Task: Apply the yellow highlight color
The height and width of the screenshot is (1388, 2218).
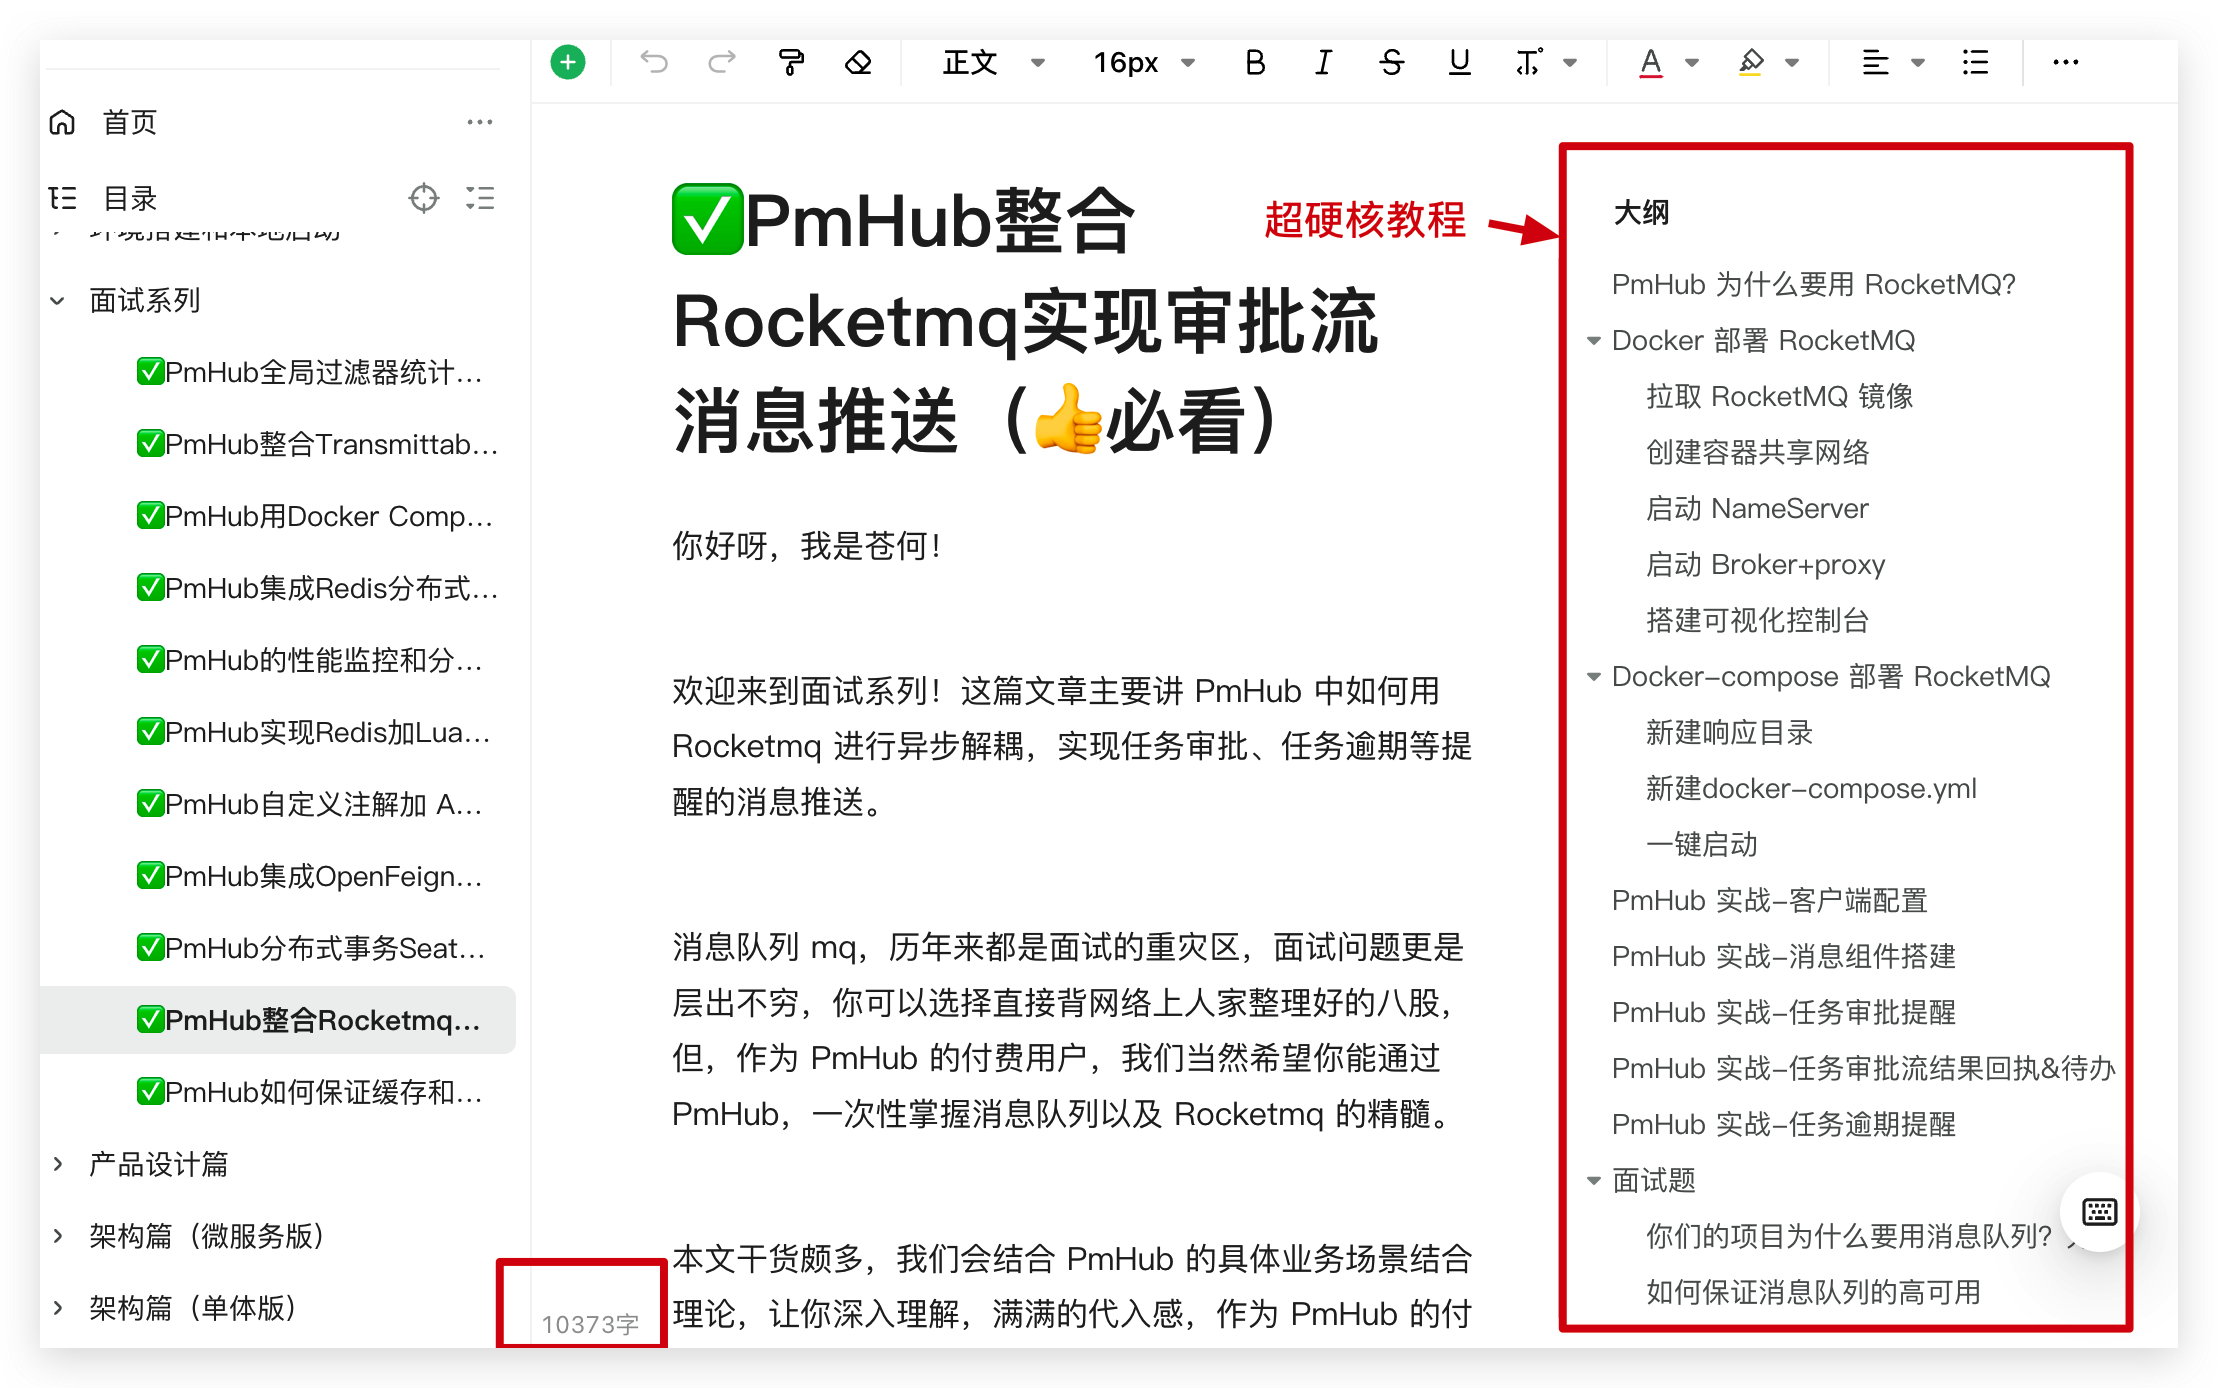Action: [1750, 62]
